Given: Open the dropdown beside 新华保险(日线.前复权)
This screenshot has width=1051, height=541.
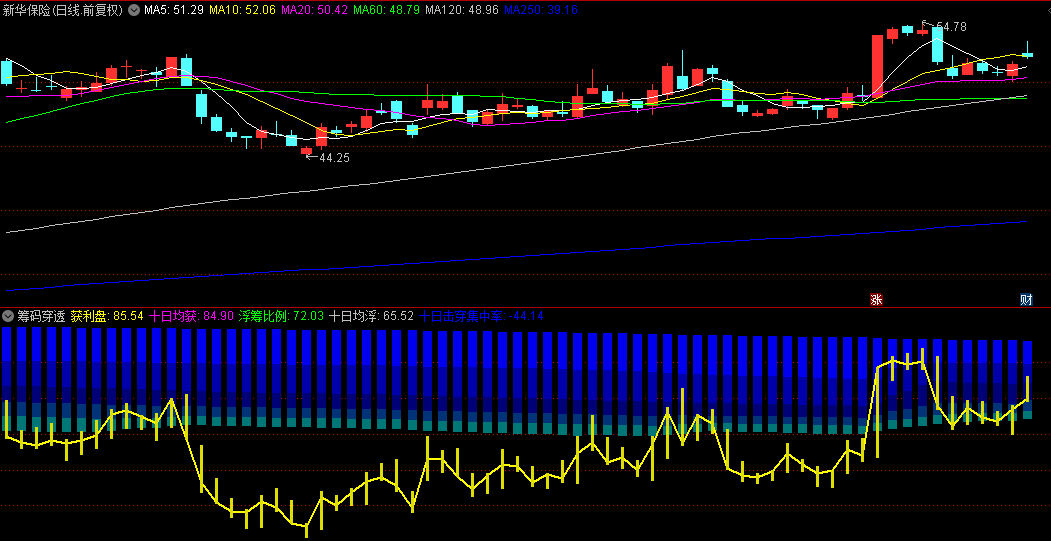Looking at the screenshot, I should [133, 10].
